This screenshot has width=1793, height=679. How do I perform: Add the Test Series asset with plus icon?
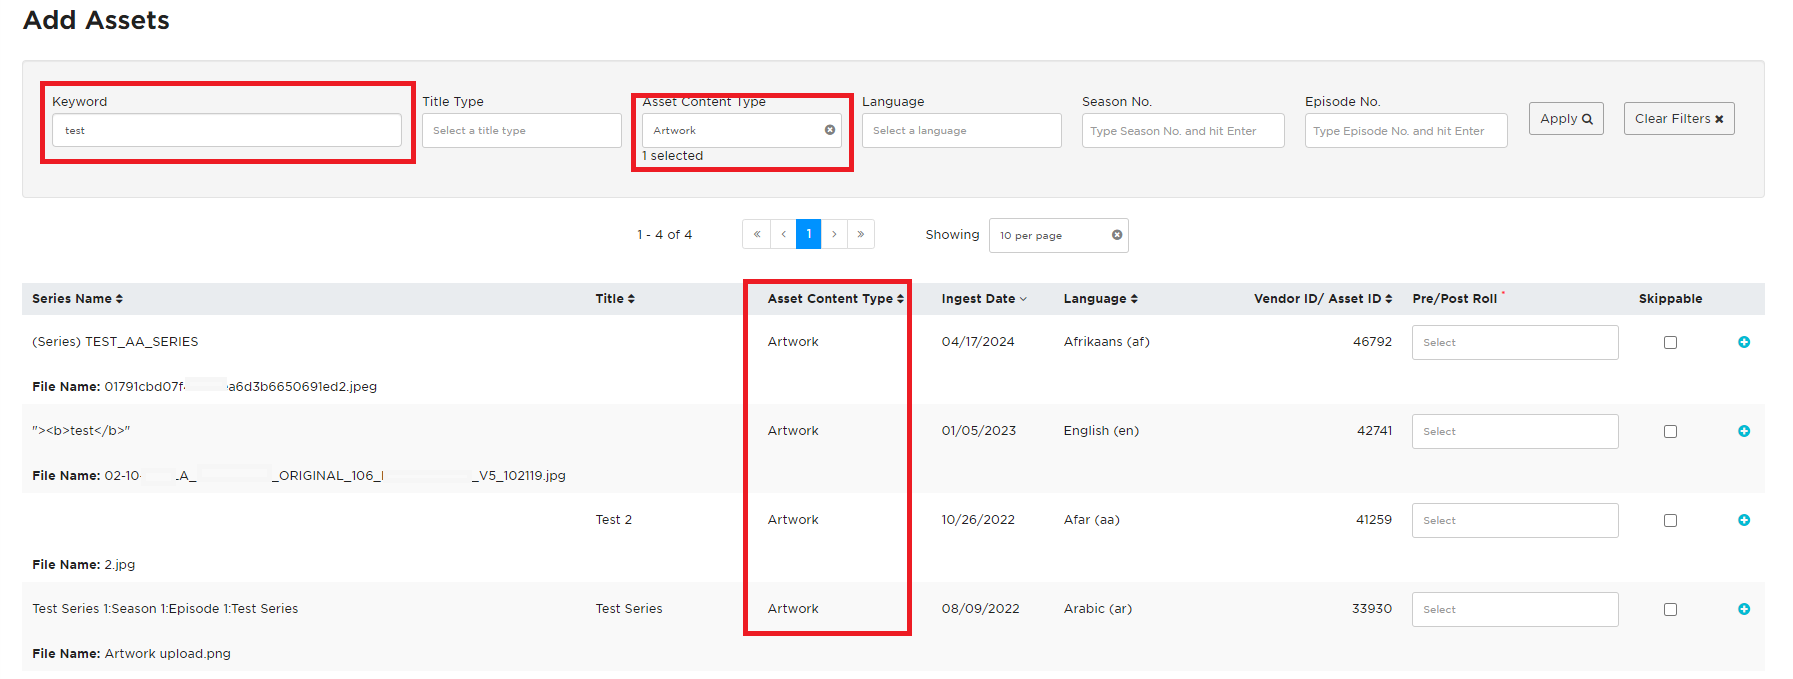(1744, 609)
